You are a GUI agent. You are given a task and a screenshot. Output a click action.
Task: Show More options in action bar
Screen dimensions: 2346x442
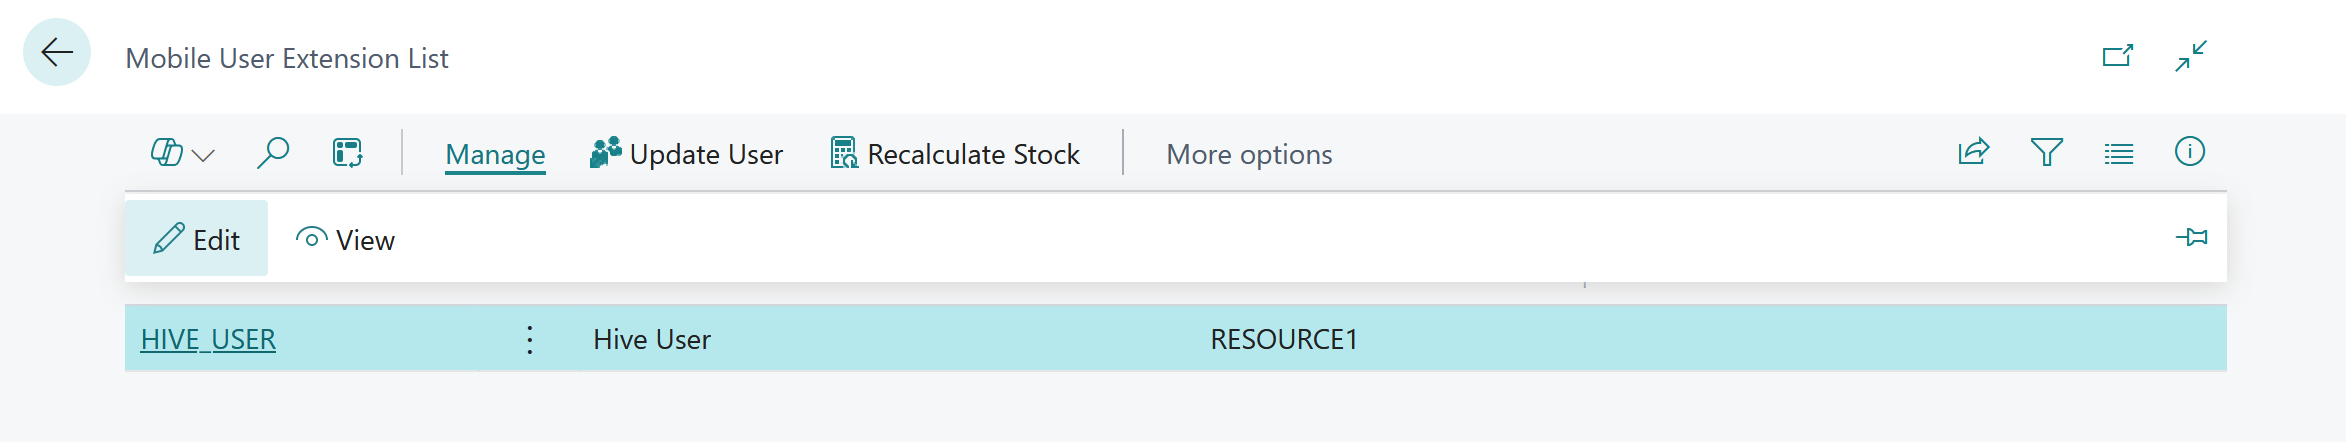point(1249,154)
